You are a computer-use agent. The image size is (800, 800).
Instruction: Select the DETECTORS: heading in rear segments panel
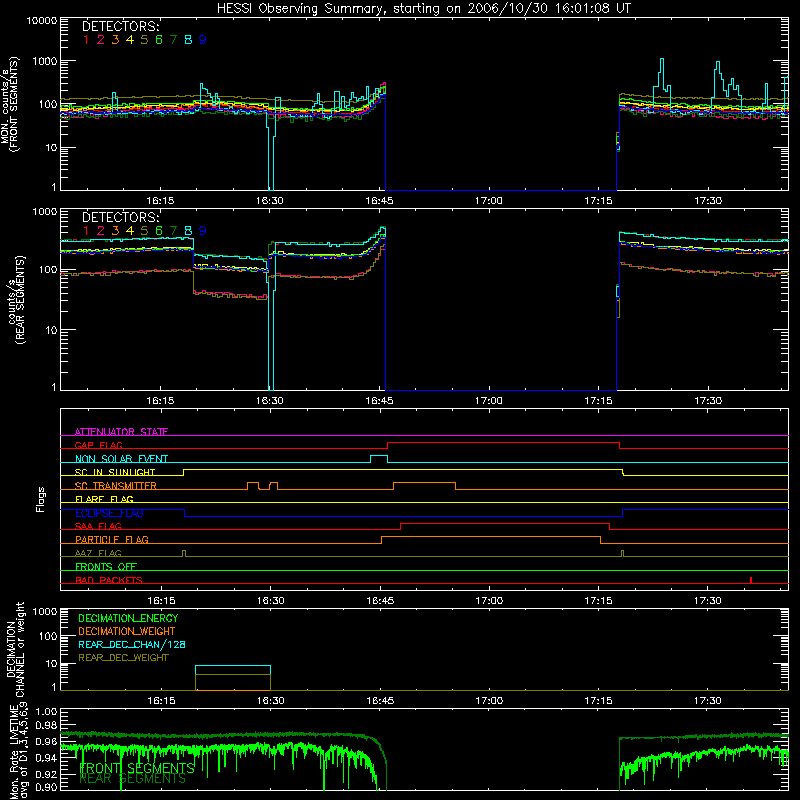[x=120, y=217]
